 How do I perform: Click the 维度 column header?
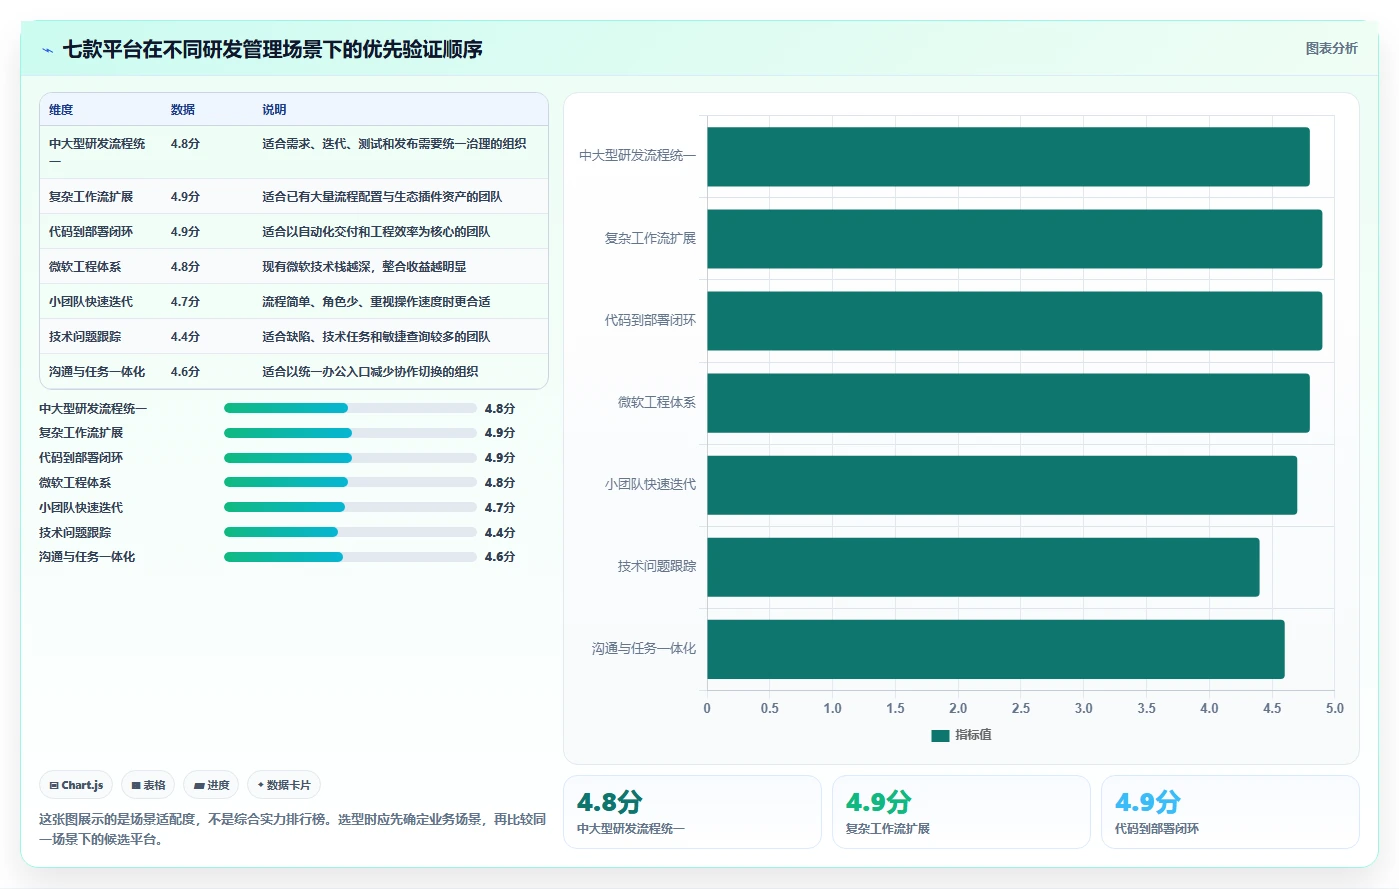click(x=61, y=110)
